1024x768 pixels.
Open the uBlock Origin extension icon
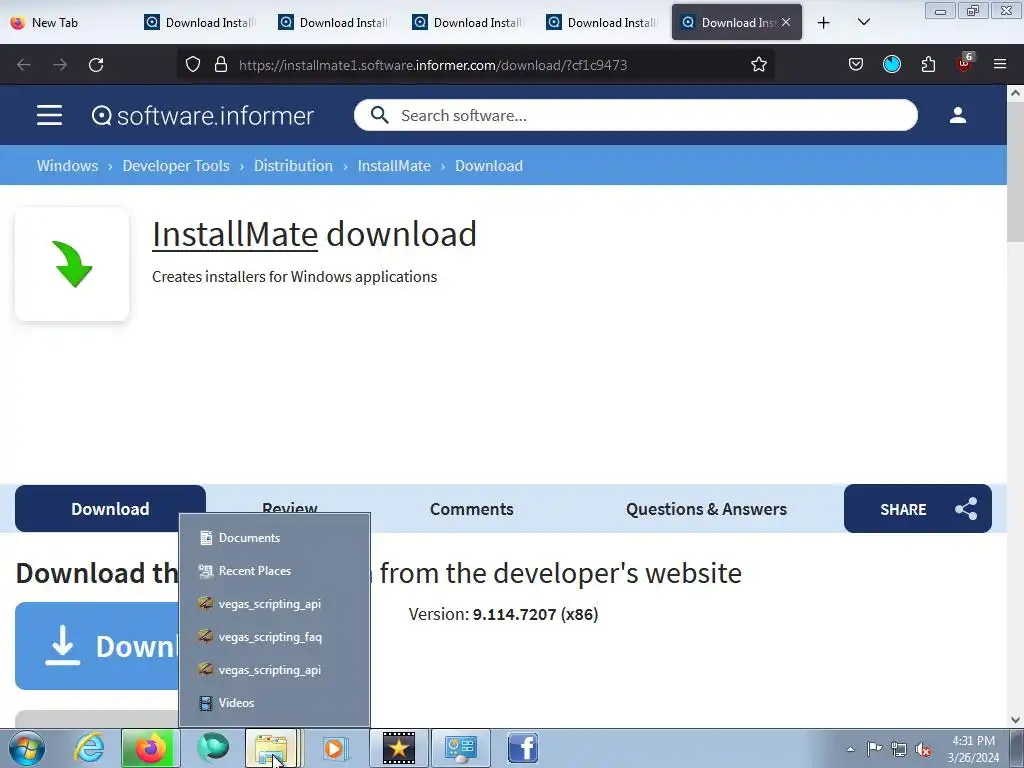[965, 63]
